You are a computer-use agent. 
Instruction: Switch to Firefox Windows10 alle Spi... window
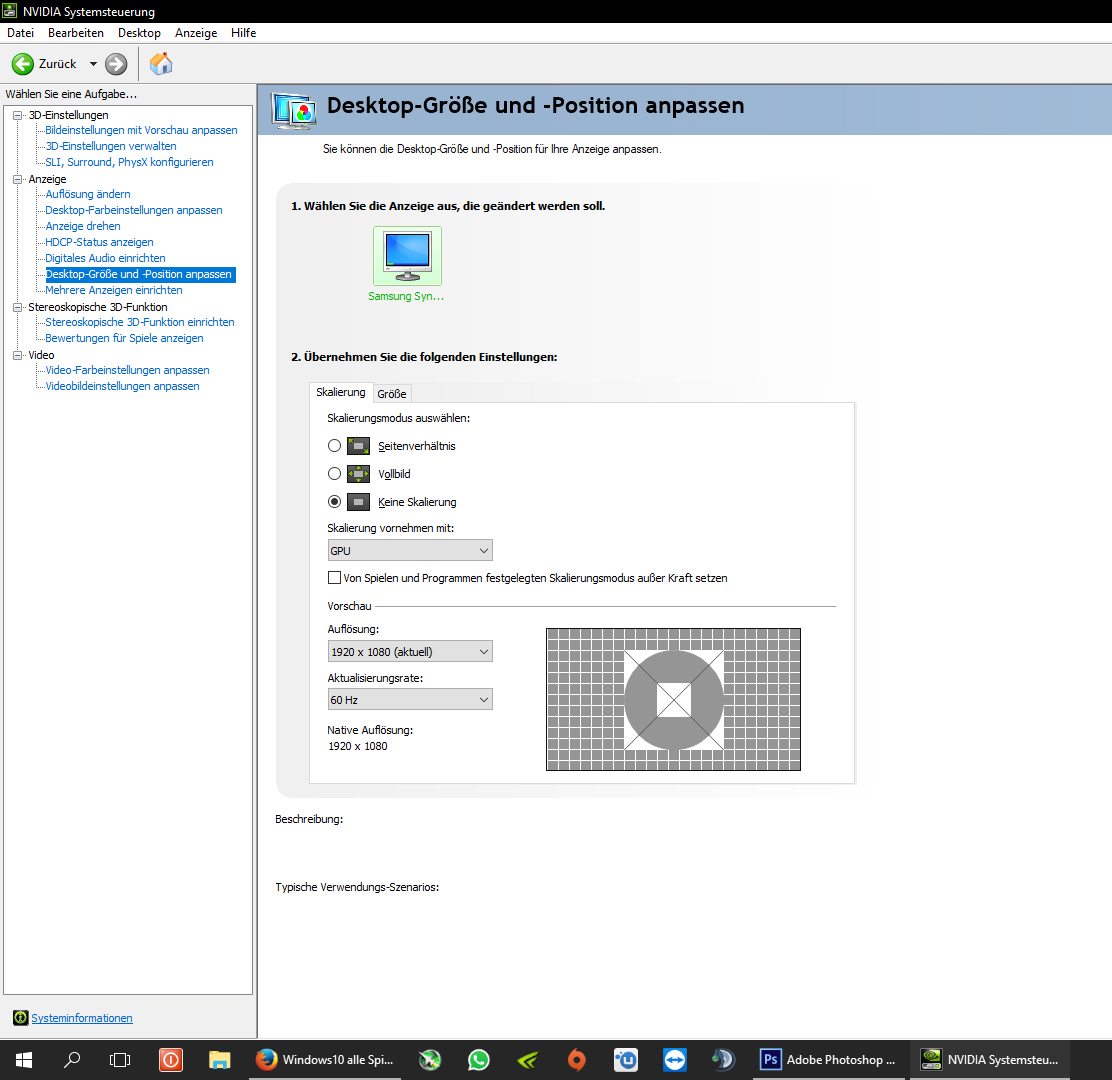[x=327, y=1060]
